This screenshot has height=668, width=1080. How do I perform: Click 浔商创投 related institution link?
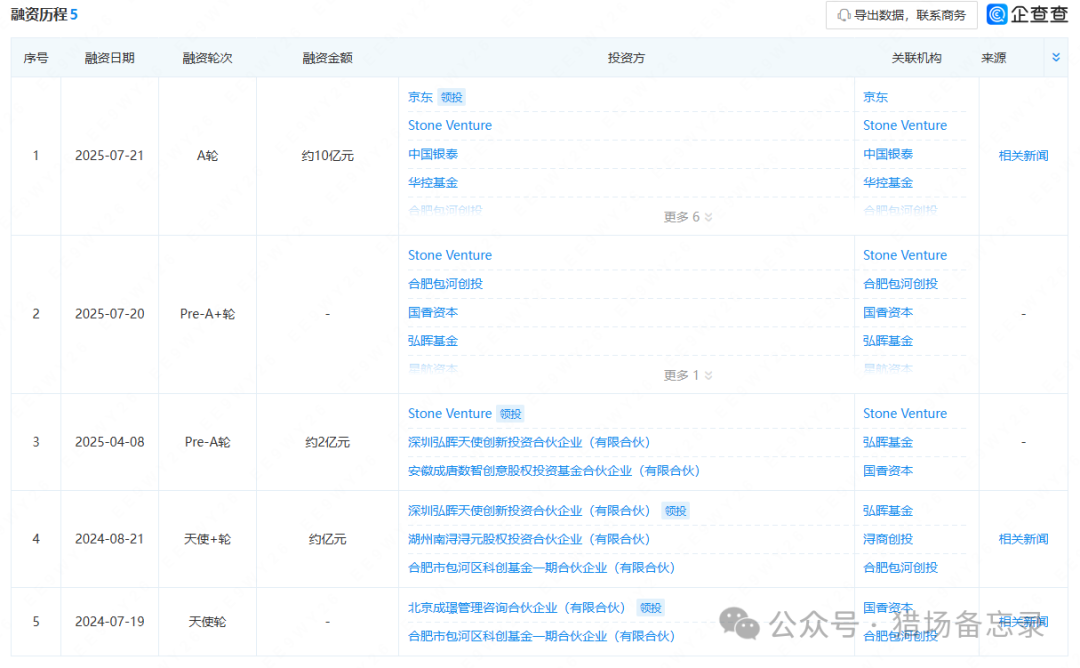888,539
